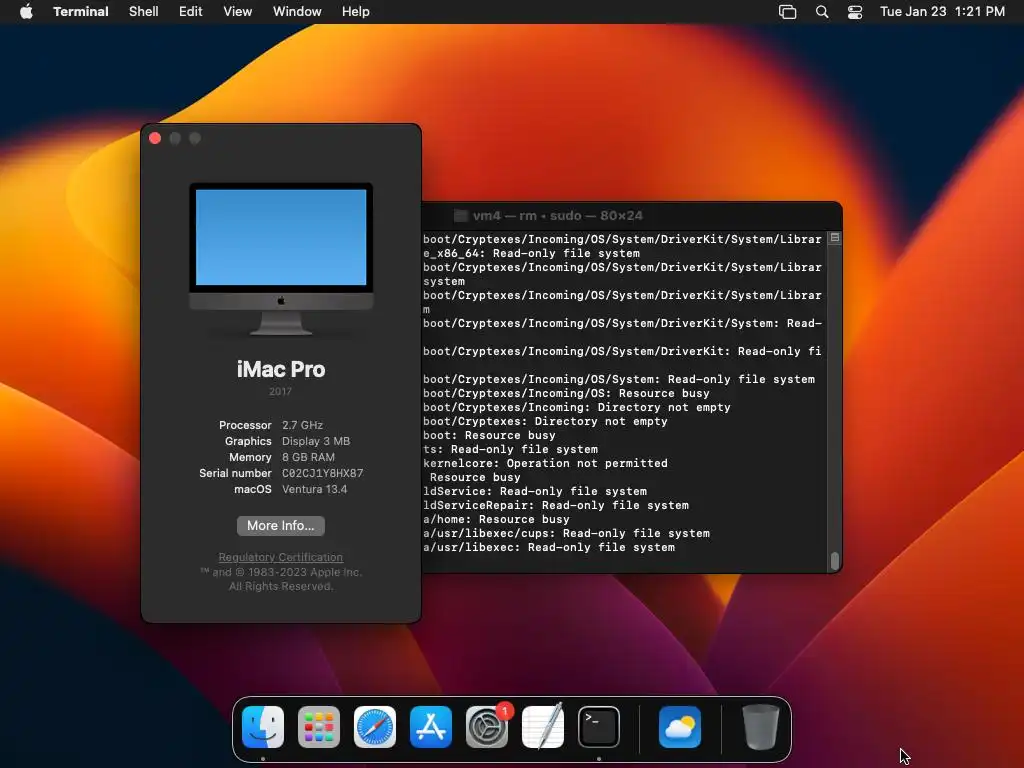Screen dimensions: 1024x768
Task: Open the Shell menu
Action: (x=144, y=11)
